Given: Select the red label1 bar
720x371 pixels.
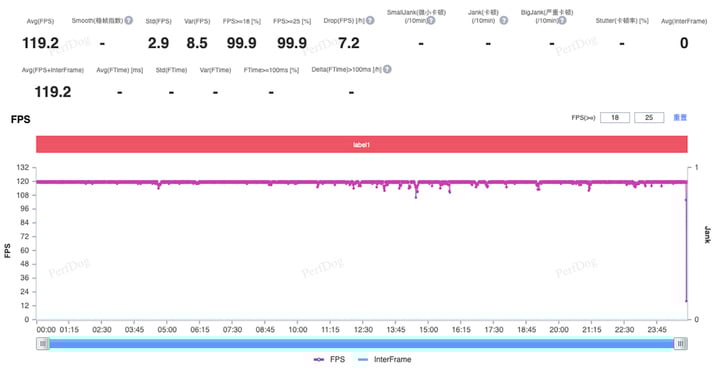Looking at the screenshot, I should (362, 144).
